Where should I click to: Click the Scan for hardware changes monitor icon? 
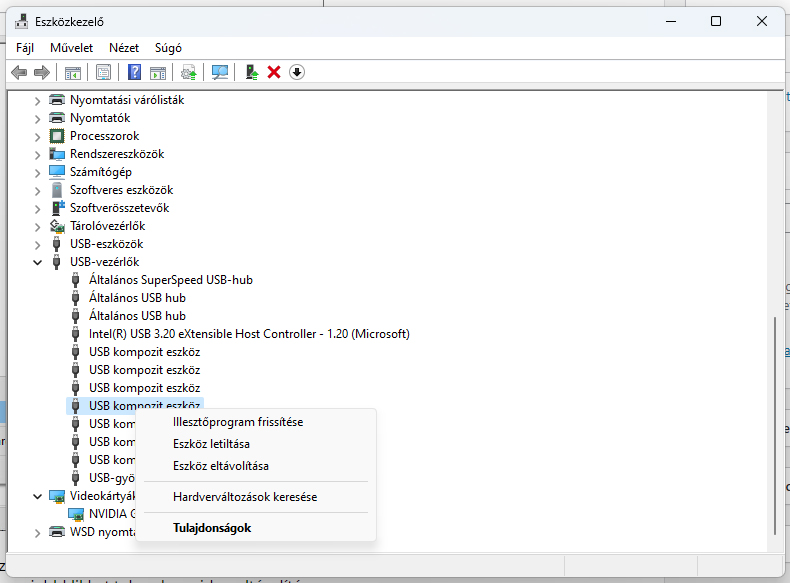coord(220,72)
